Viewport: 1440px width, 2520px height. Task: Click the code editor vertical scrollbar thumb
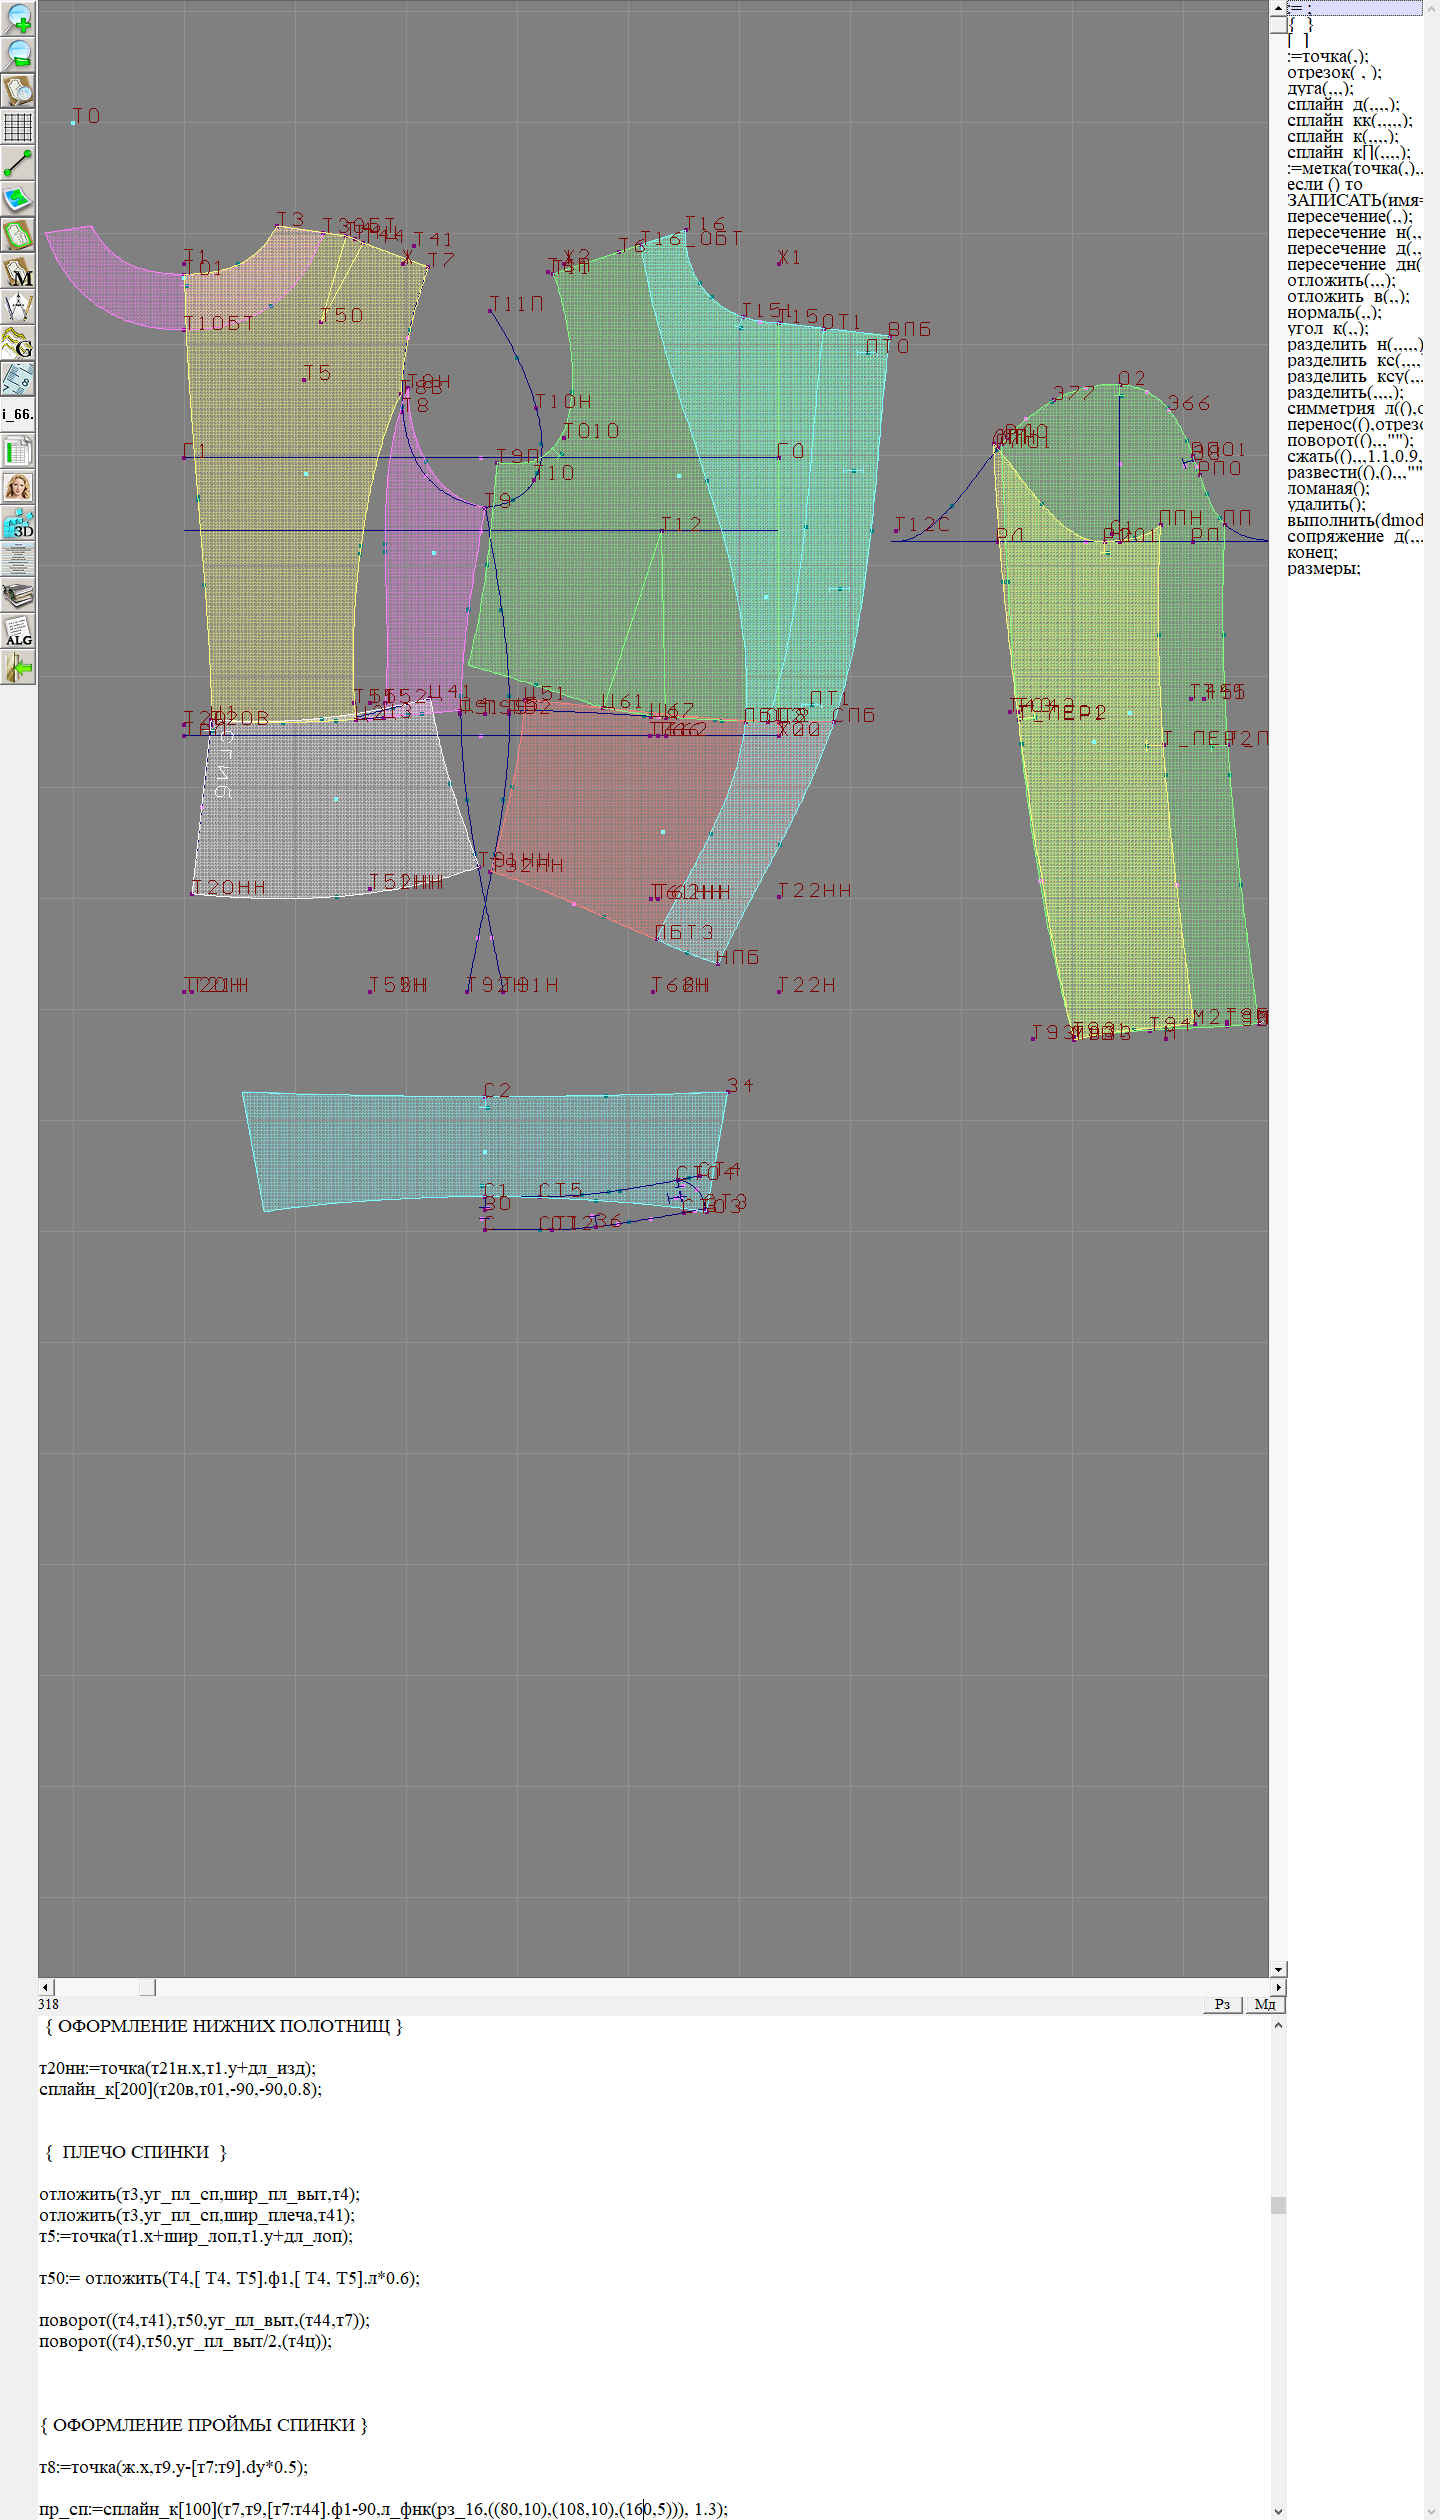coord(1277,2205)
